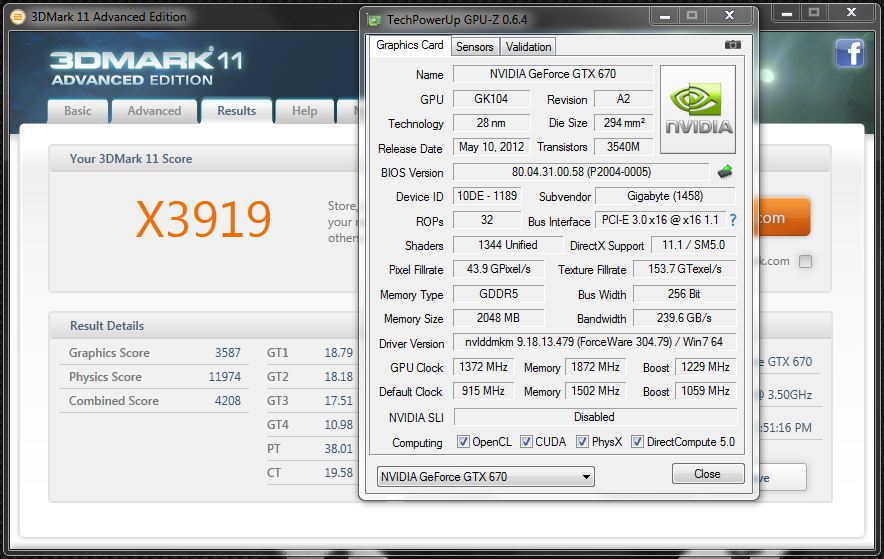Open the Validation tab
The width and height of the screenshot is (884, 559).
(x=528, y=47)
